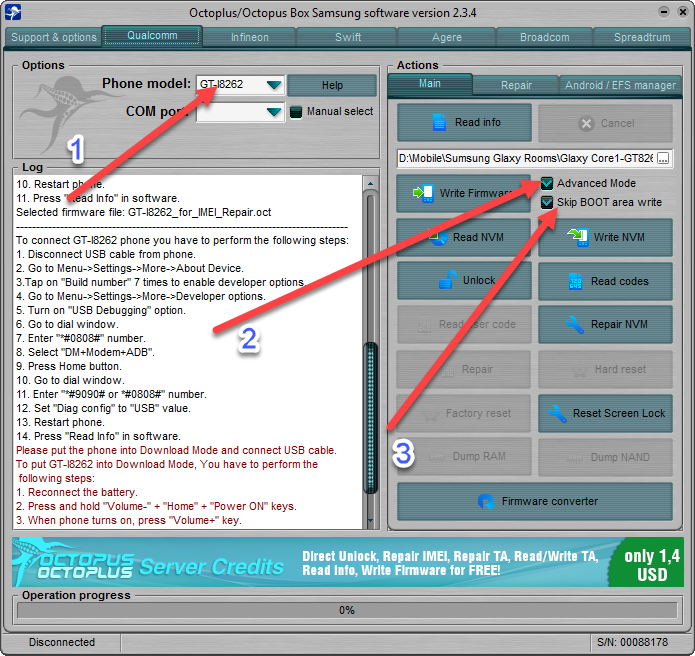
Task: Click log line '3. When phone turns on, press "Volume+" key.'
Action: (129, 520)
